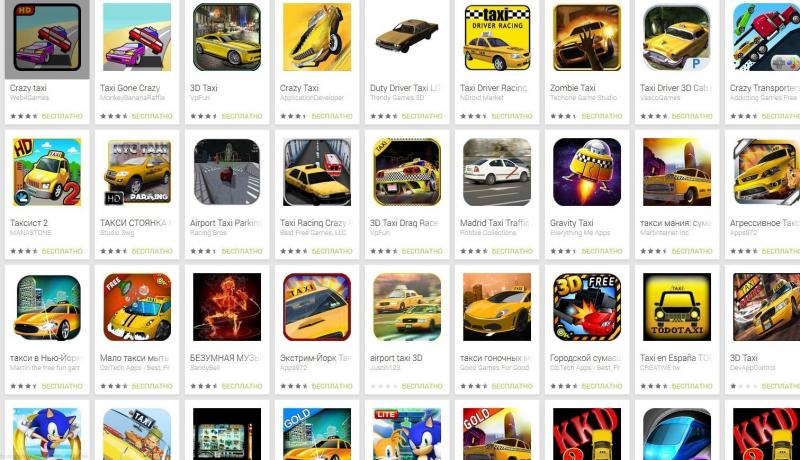The image size is (800, 460).
Task: Open the Taxi Gone Crazy title link
Action: click(130, 88)
